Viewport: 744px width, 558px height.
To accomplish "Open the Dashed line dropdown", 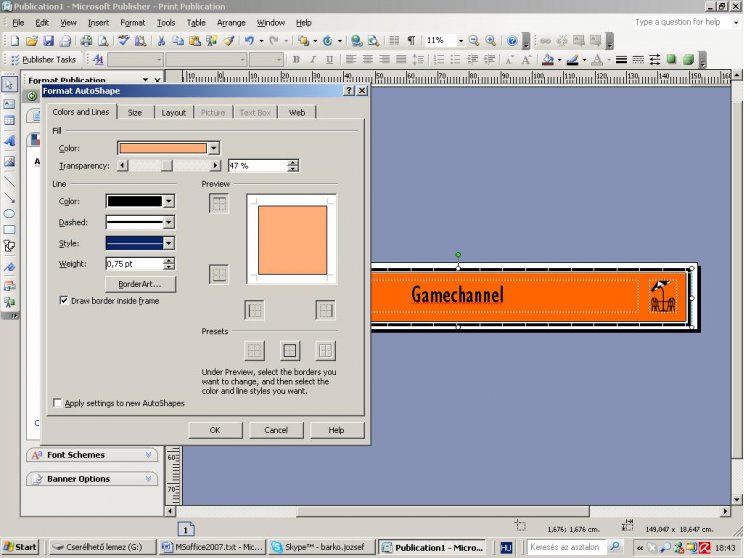I will tap(168, 222).
